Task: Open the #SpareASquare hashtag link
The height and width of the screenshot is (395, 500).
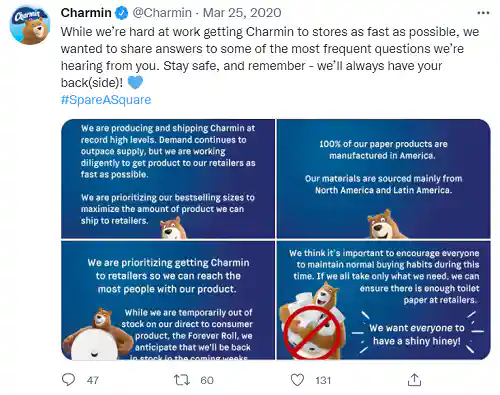Action: pos(106,100)
